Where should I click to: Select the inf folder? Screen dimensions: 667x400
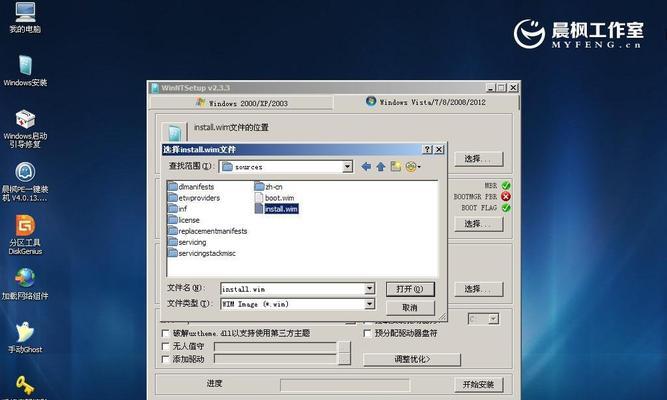click(x=177, y=209)
